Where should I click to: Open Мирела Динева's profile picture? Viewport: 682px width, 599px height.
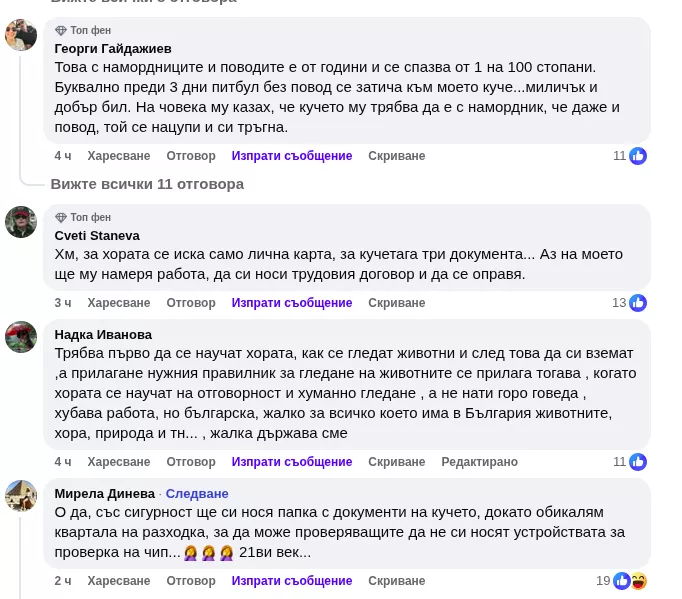coord(21,496)
